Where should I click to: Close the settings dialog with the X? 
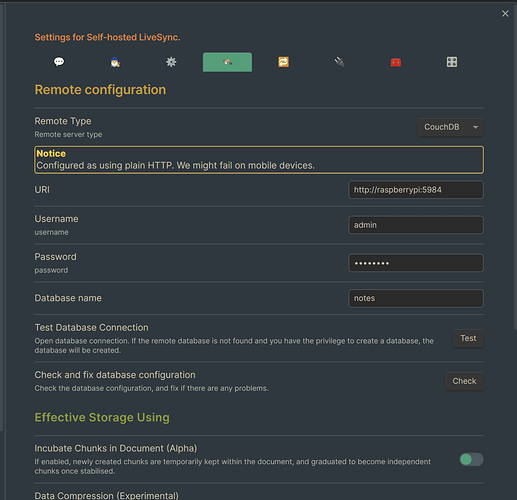click(x=505, y=14)
